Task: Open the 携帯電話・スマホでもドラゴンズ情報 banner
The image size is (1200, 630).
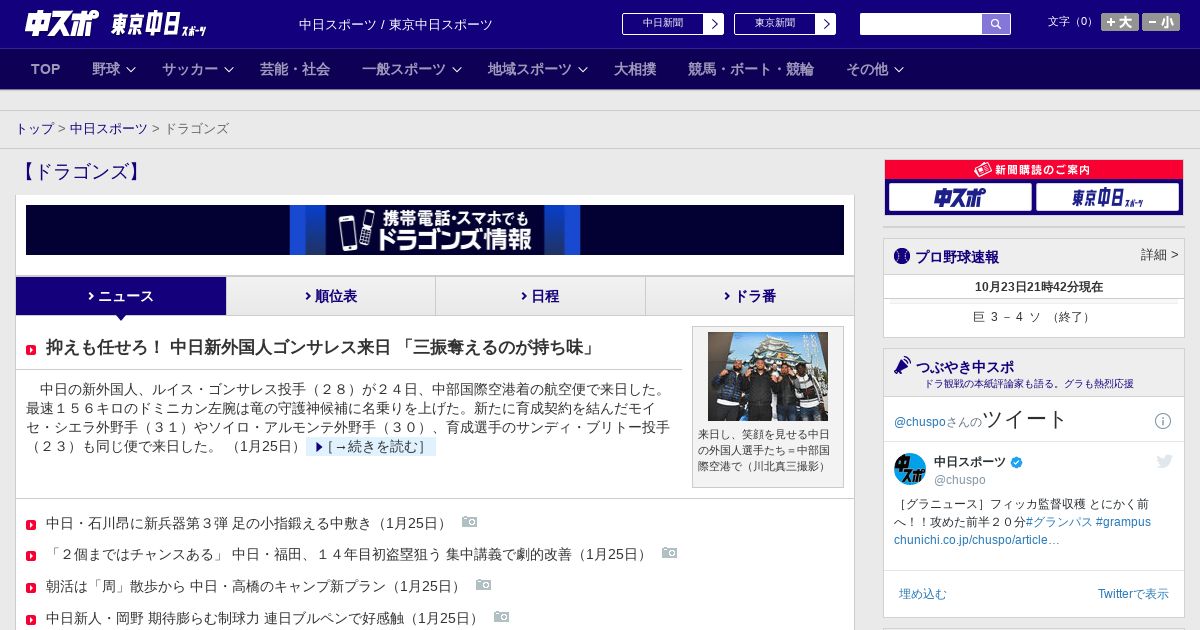Action: click(x=435, y=230)
